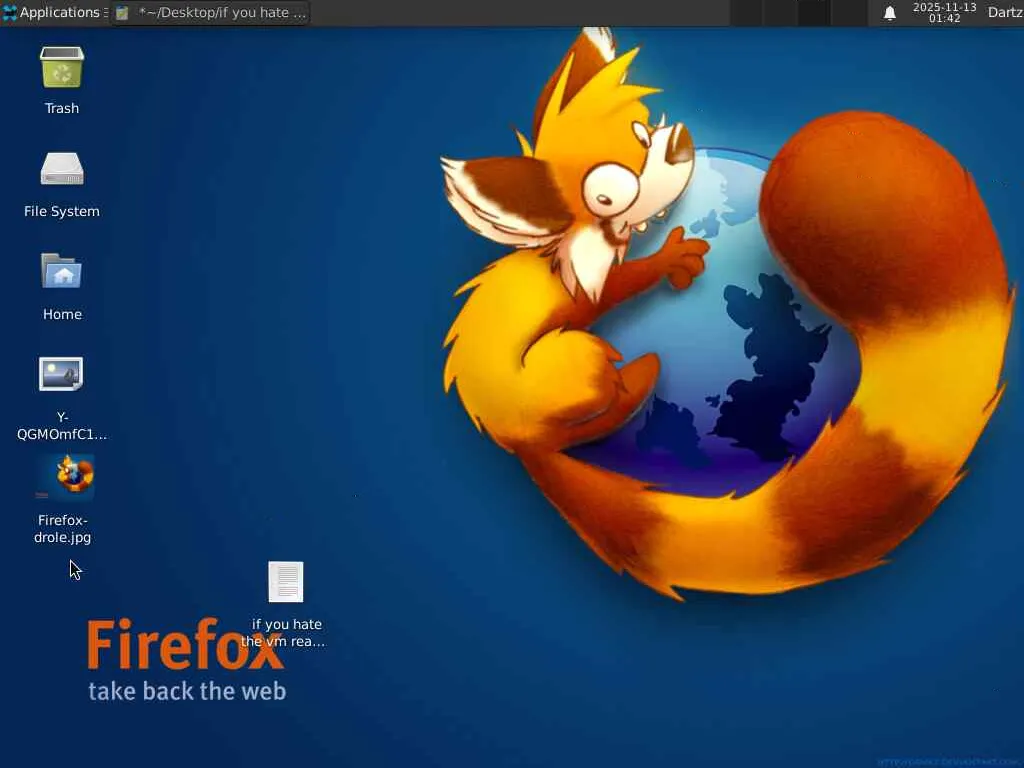Switch to the fourth workspace in the pager

(x=850, y=12)
